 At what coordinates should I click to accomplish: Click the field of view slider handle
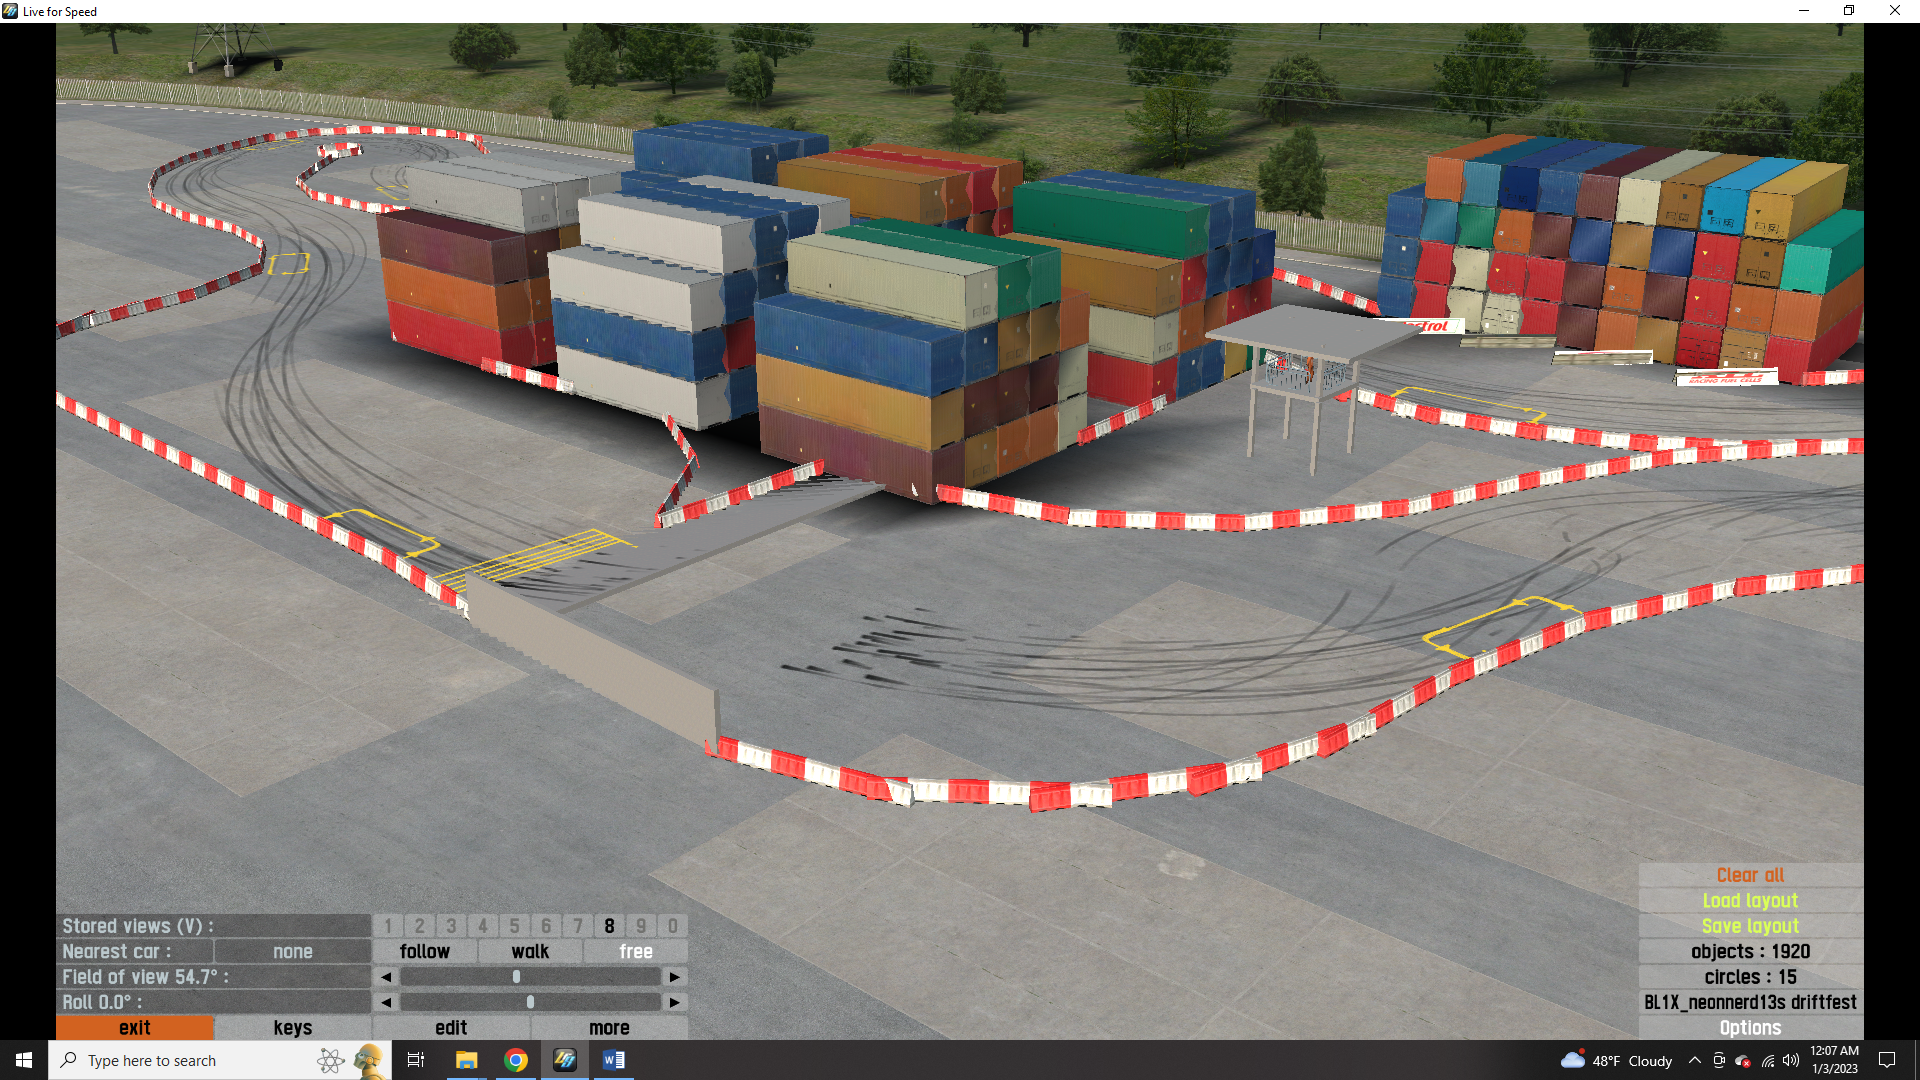(516, 977)
